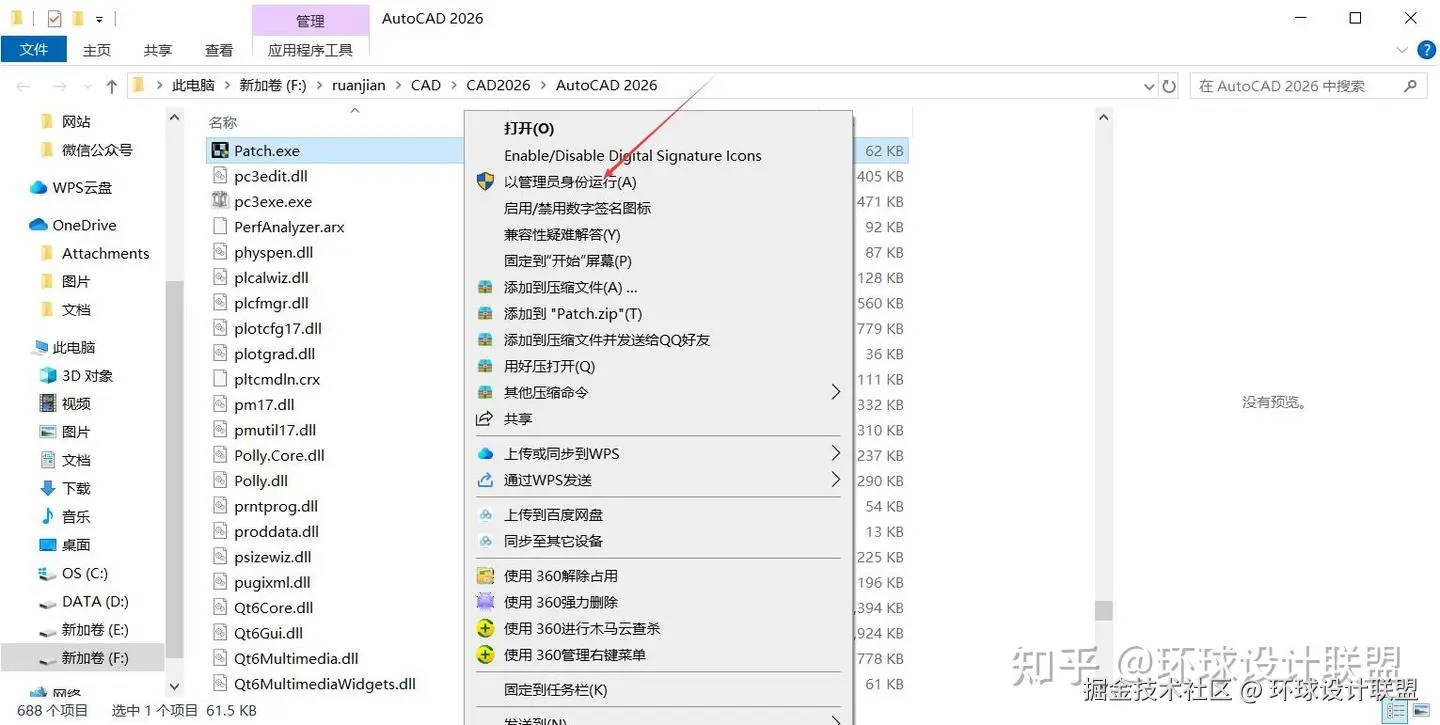Open the Quick Access Toolbar dropdown arrow
1440x725 pixels.
tap(99, 19)
